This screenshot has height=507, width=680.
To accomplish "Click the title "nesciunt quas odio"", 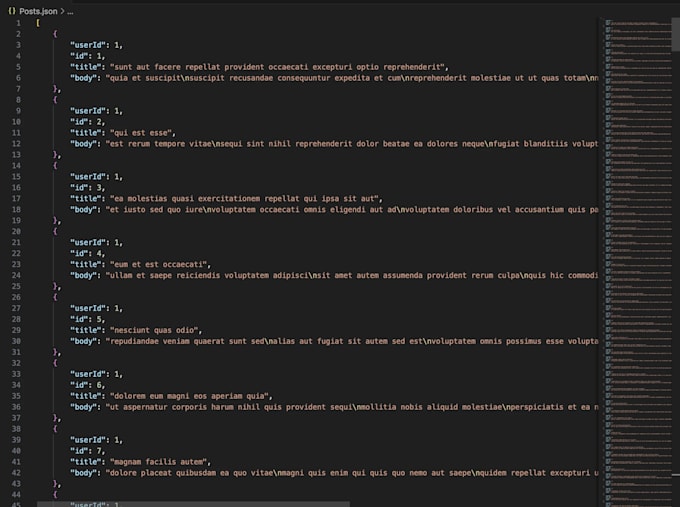I will click(154, 330).
